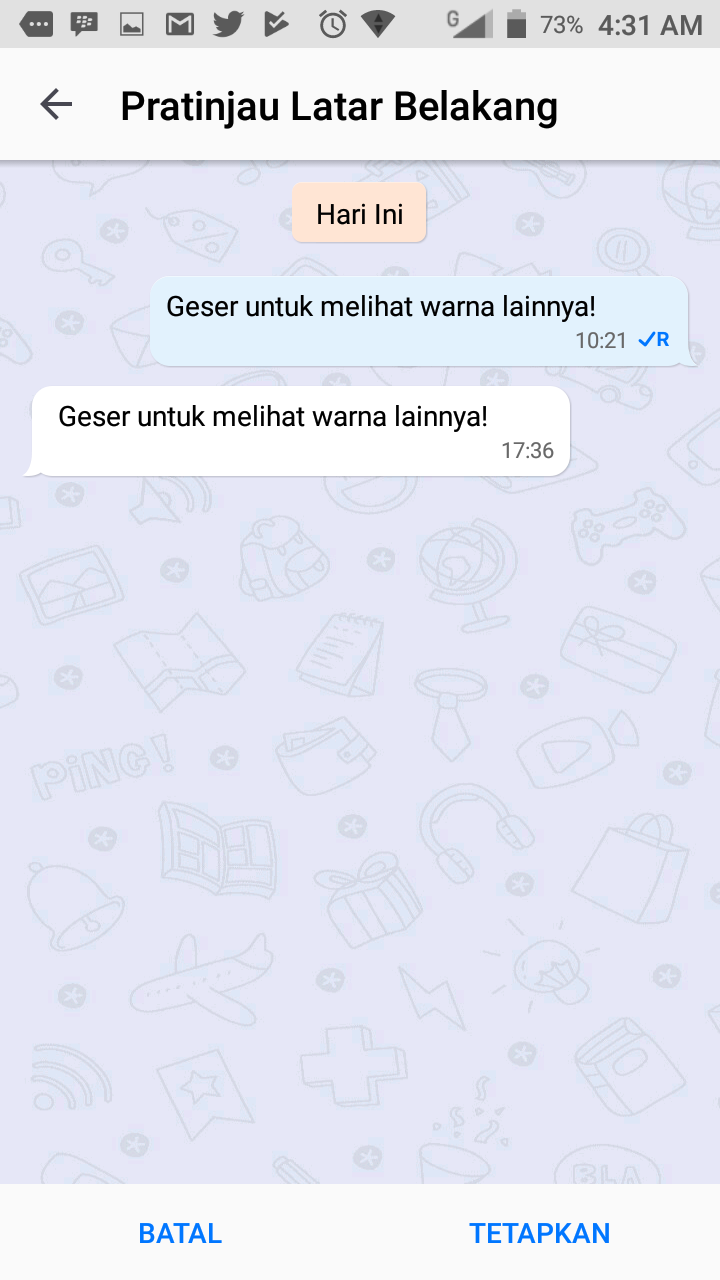Select the blue sent message bubble
720x1280 pixels.
coord(420,321)
